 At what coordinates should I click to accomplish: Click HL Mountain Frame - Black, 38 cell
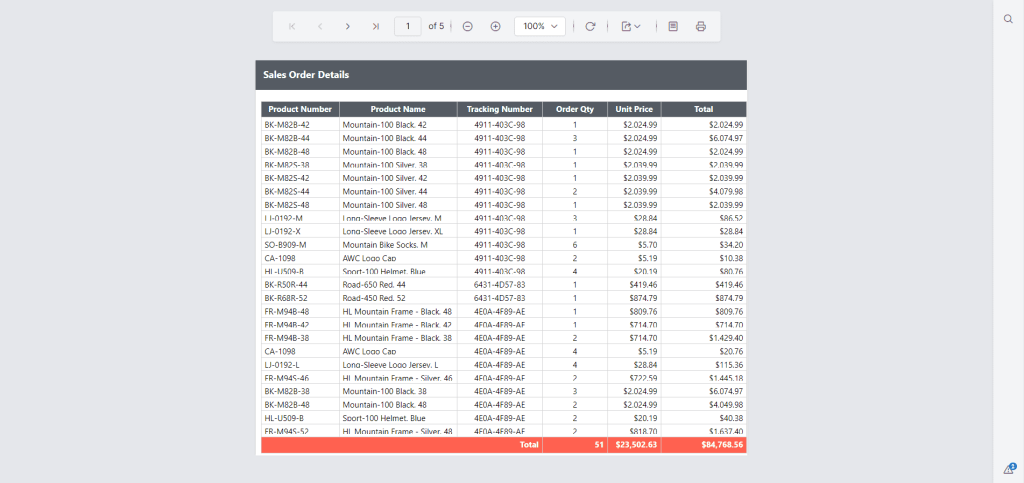pyautogui.click(x=398, y=338)
